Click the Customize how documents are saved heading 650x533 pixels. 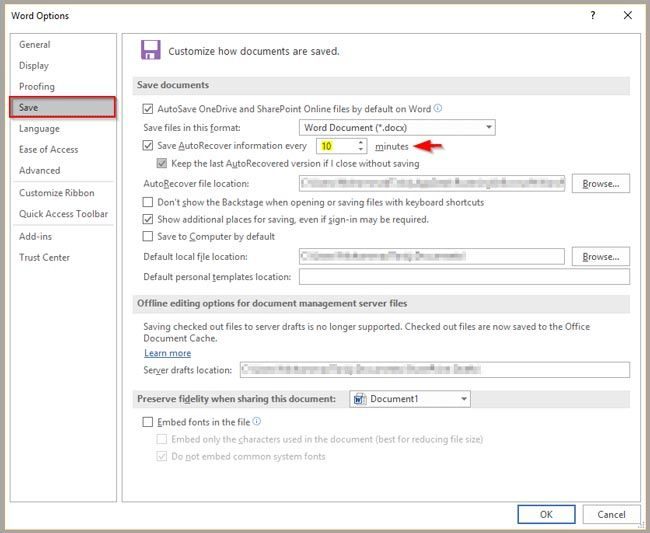point(254,51)
